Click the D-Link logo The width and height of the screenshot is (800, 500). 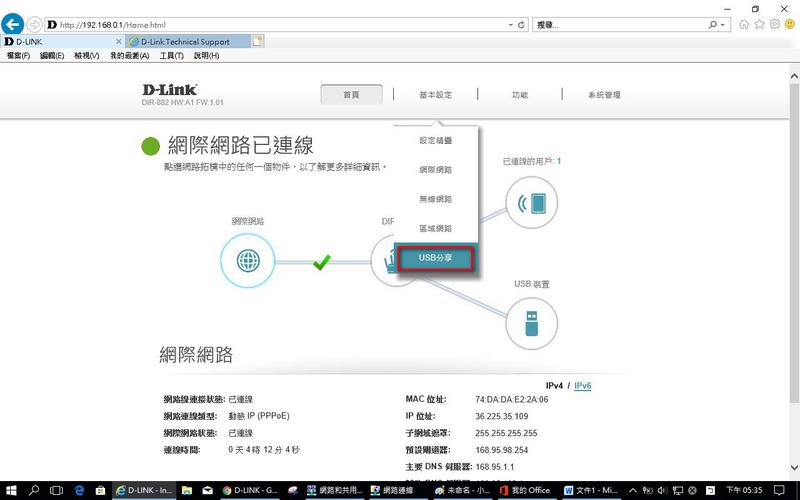170,89
